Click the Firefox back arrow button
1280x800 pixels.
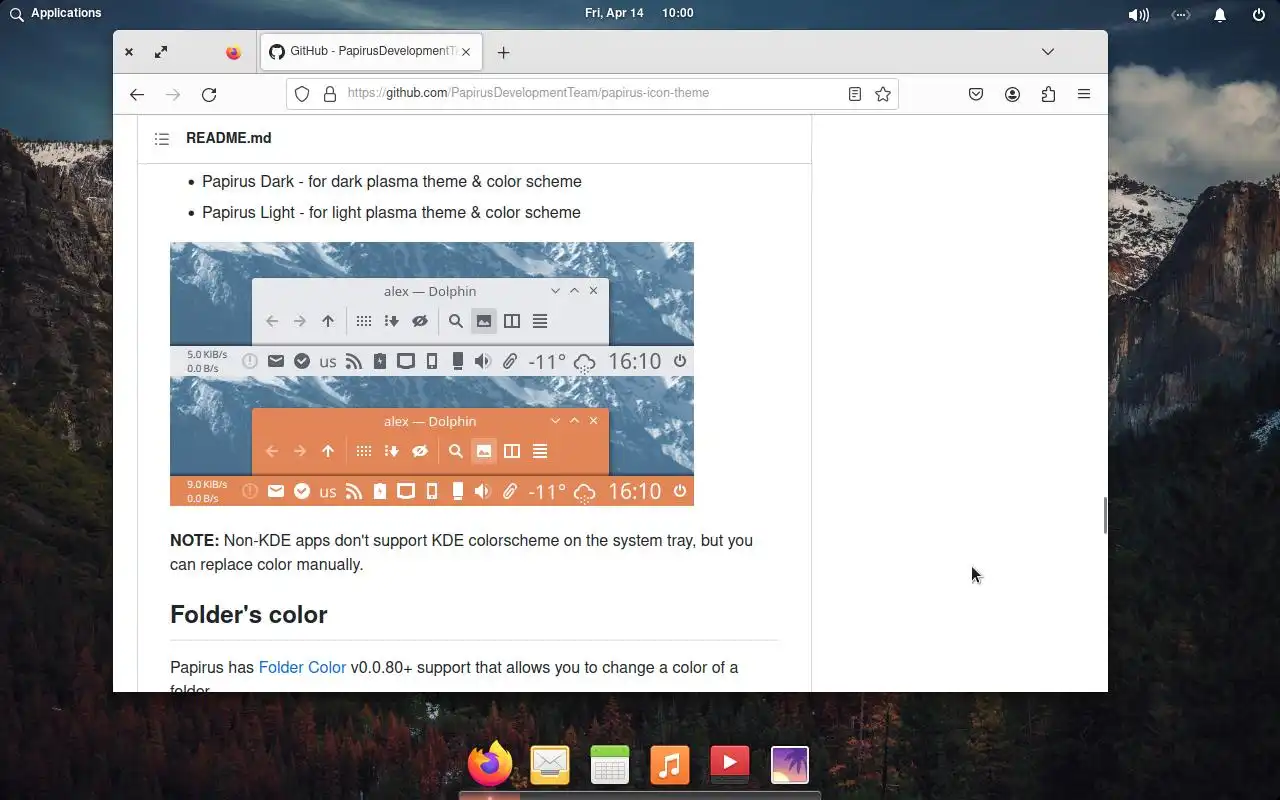pos(137,94)
